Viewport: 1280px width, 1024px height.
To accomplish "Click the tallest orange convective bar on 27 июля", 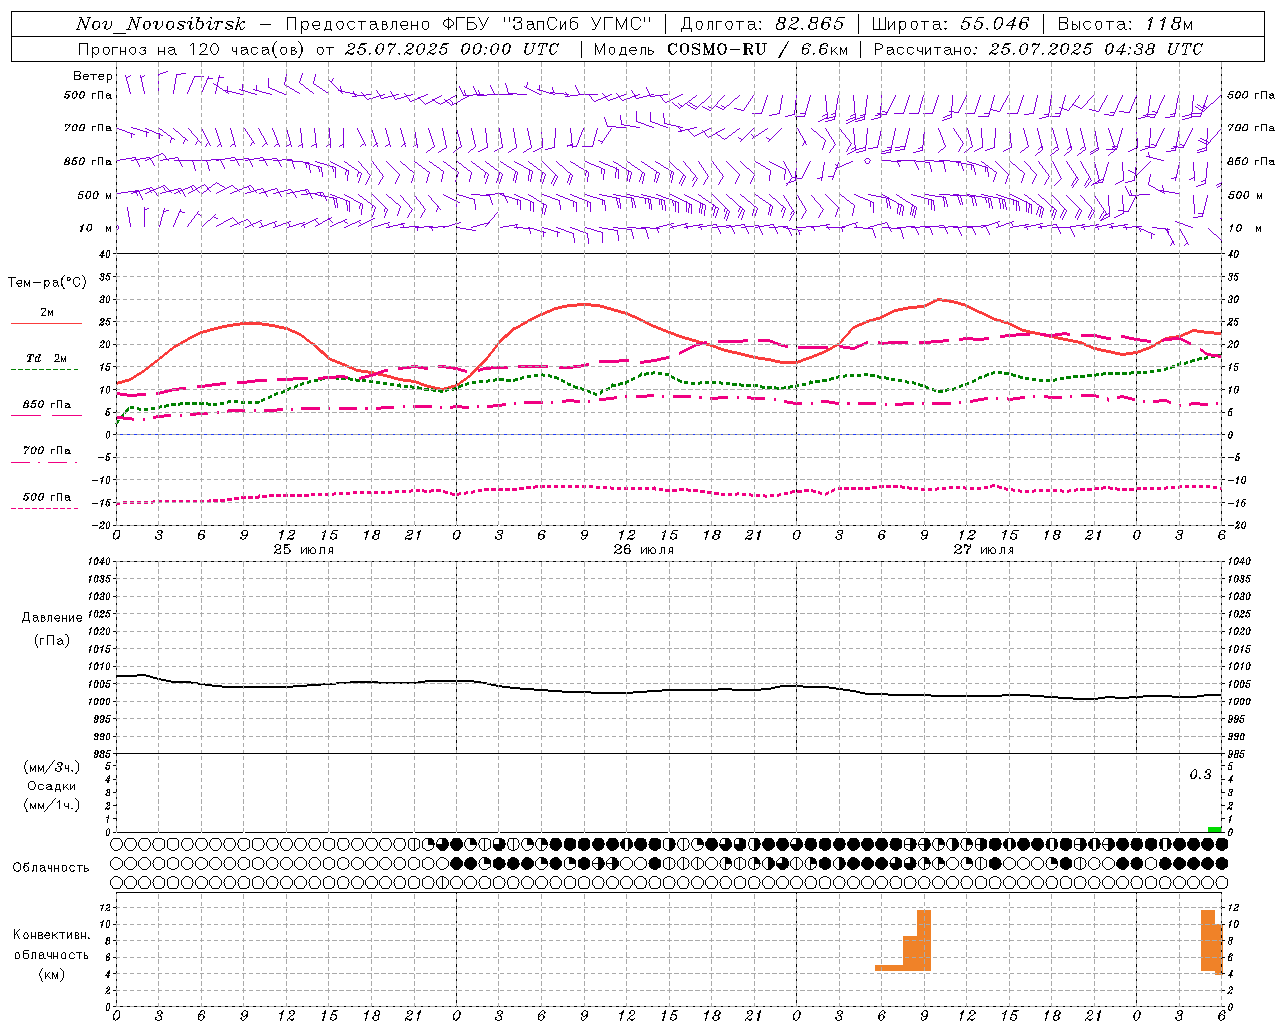I will pos(924,940).
